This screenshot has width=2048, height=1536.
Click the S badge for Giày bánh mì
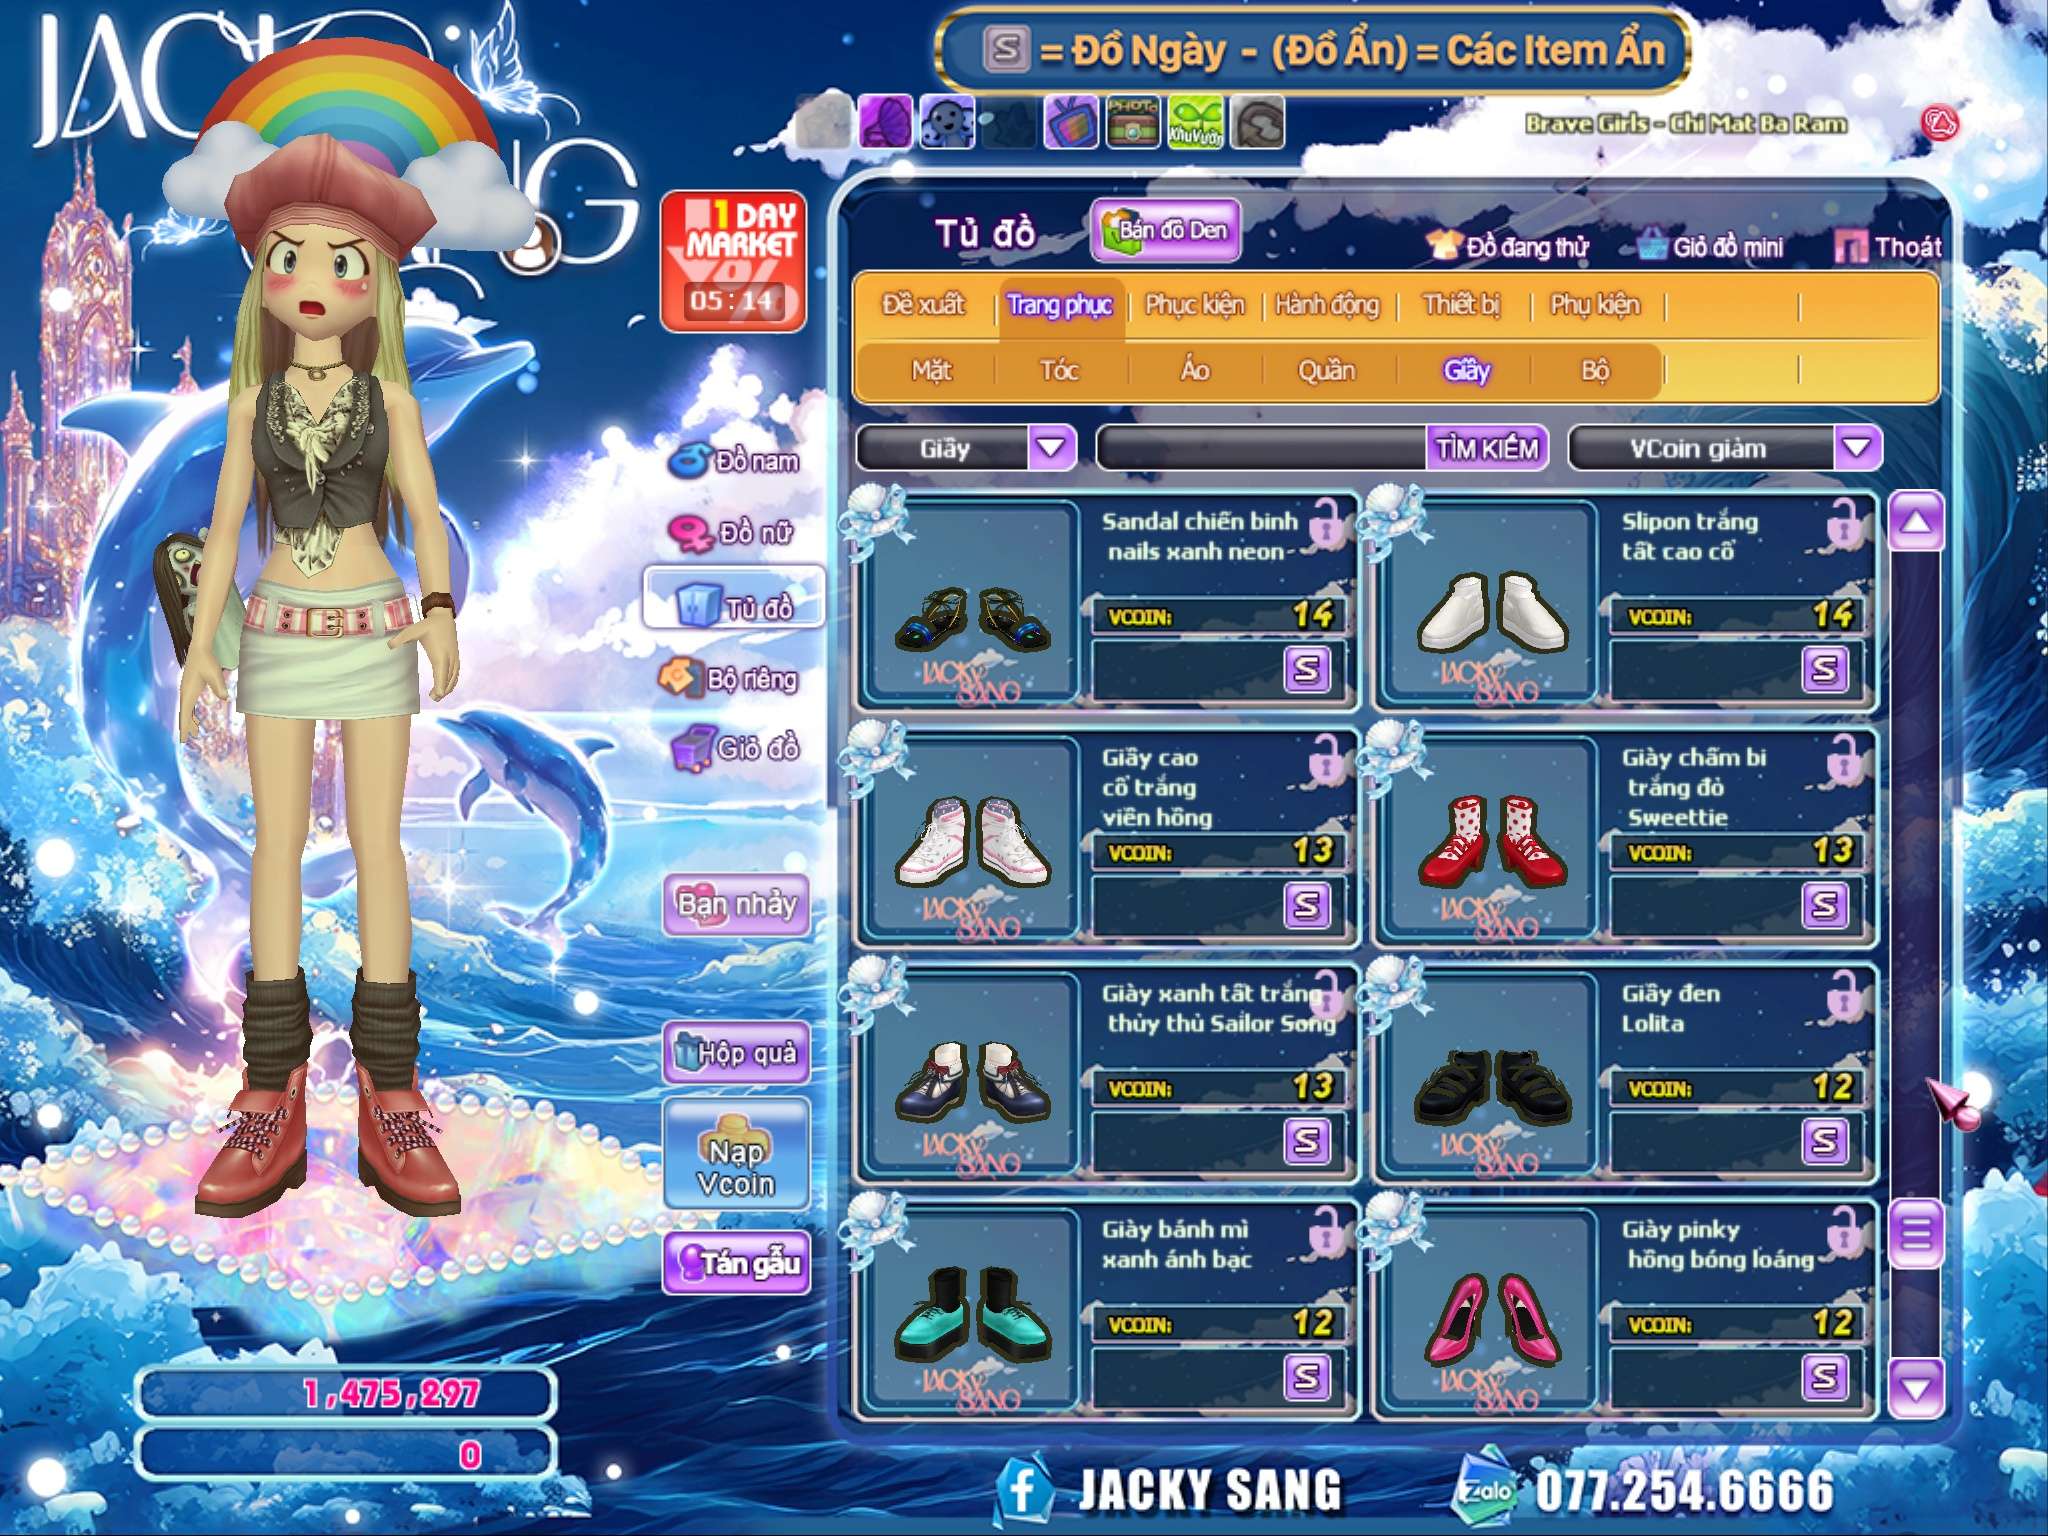point(1307,1377)
